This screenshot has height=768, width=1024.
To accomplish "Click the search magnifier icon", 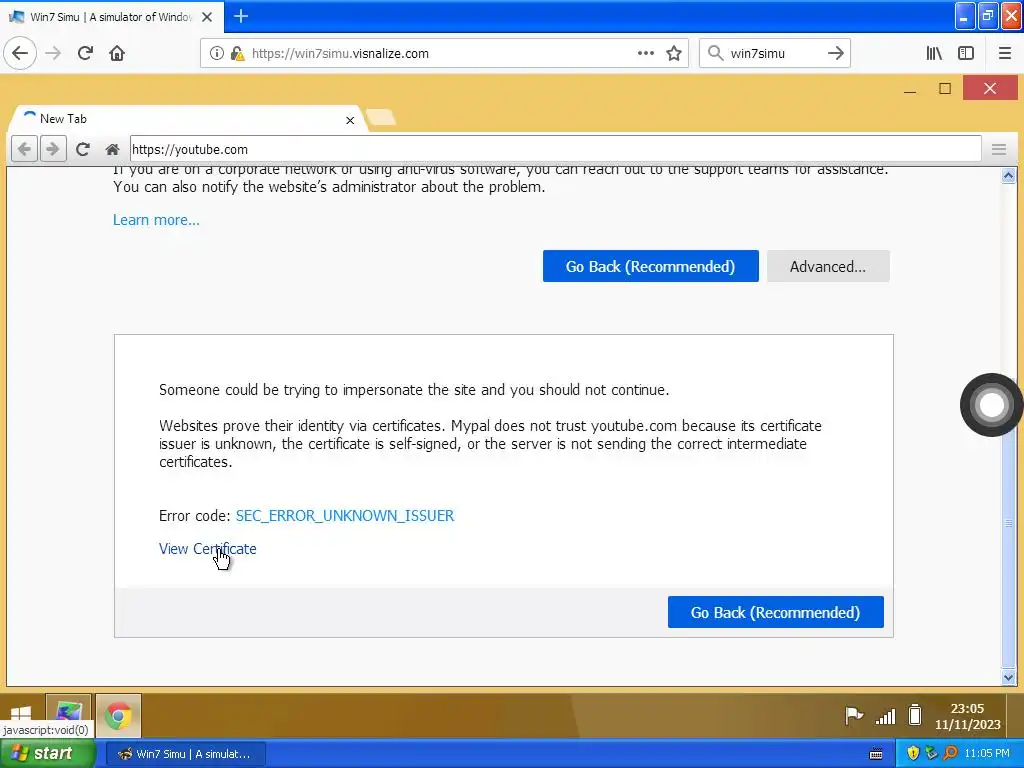I will 716,54.
